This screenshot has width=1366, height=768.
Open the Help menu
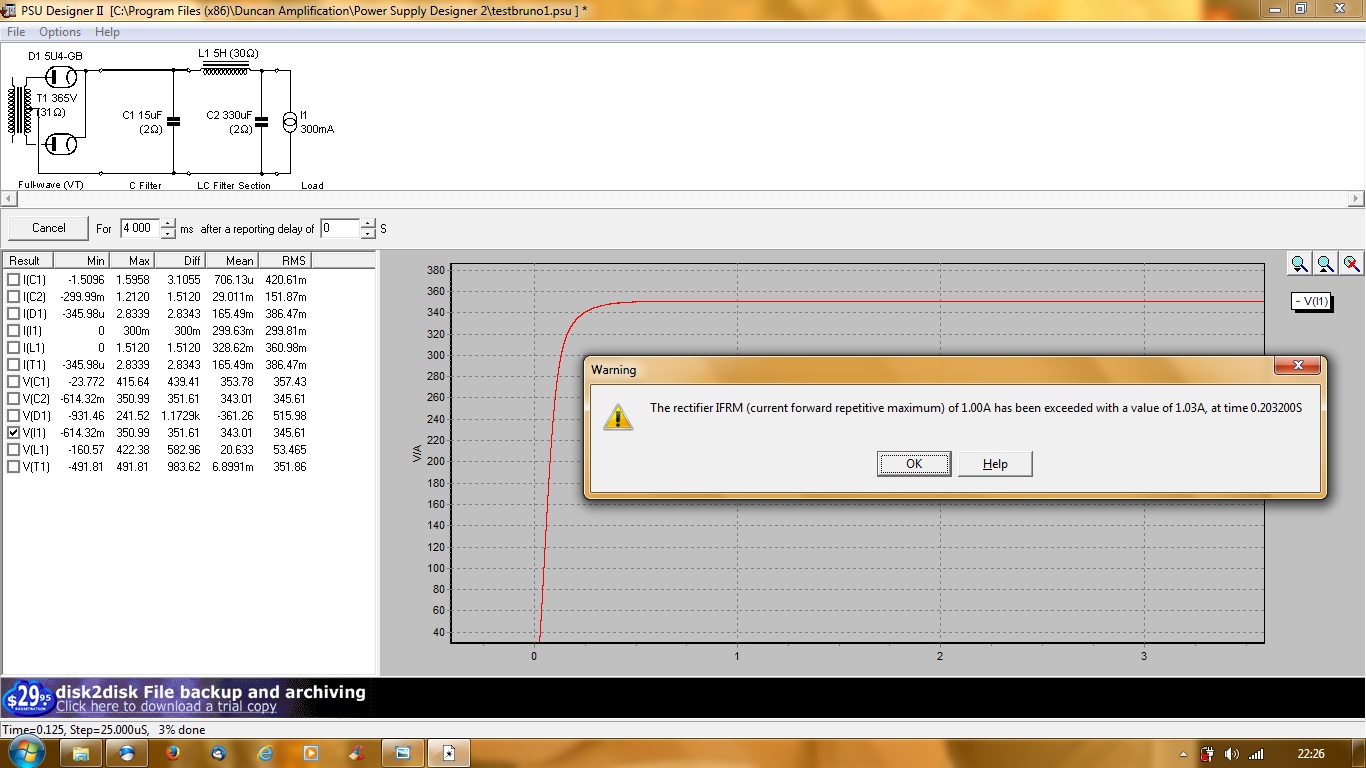107,32
